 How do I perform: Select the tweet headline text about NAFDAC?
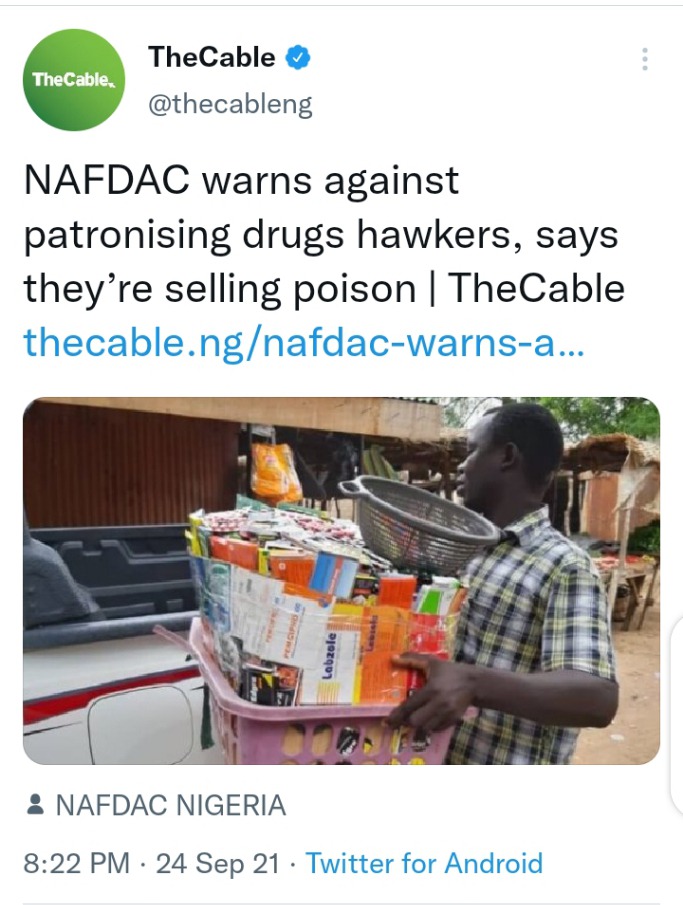pos(323,234)
